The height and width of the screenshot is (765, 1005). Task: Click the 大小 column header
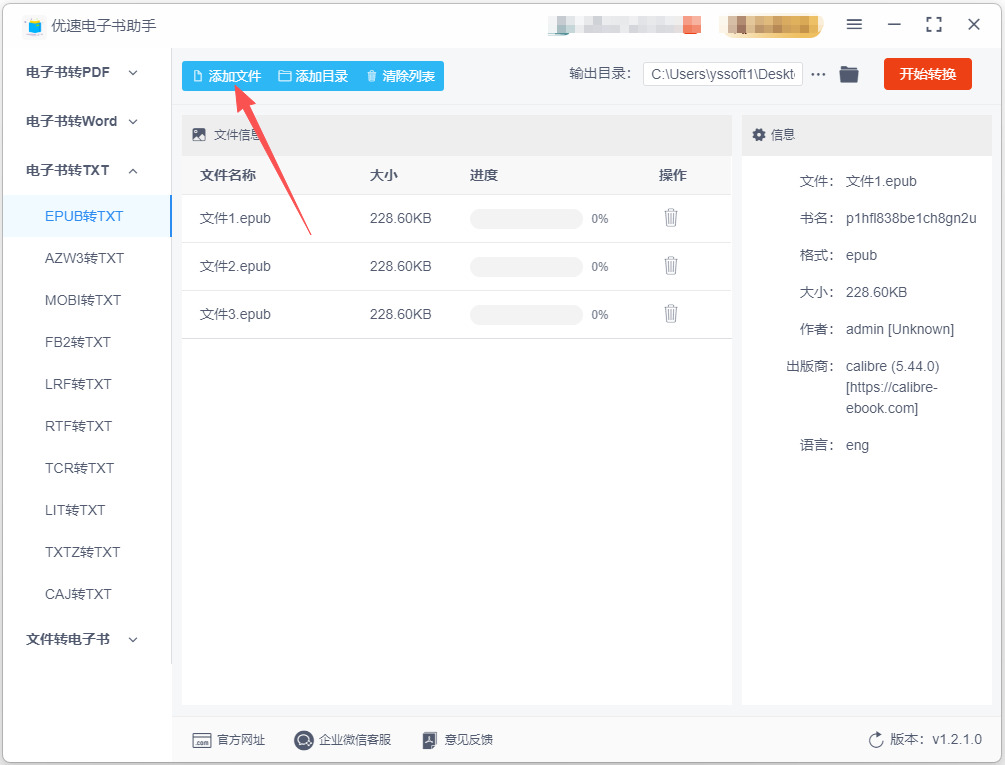[x=383, y=175]
